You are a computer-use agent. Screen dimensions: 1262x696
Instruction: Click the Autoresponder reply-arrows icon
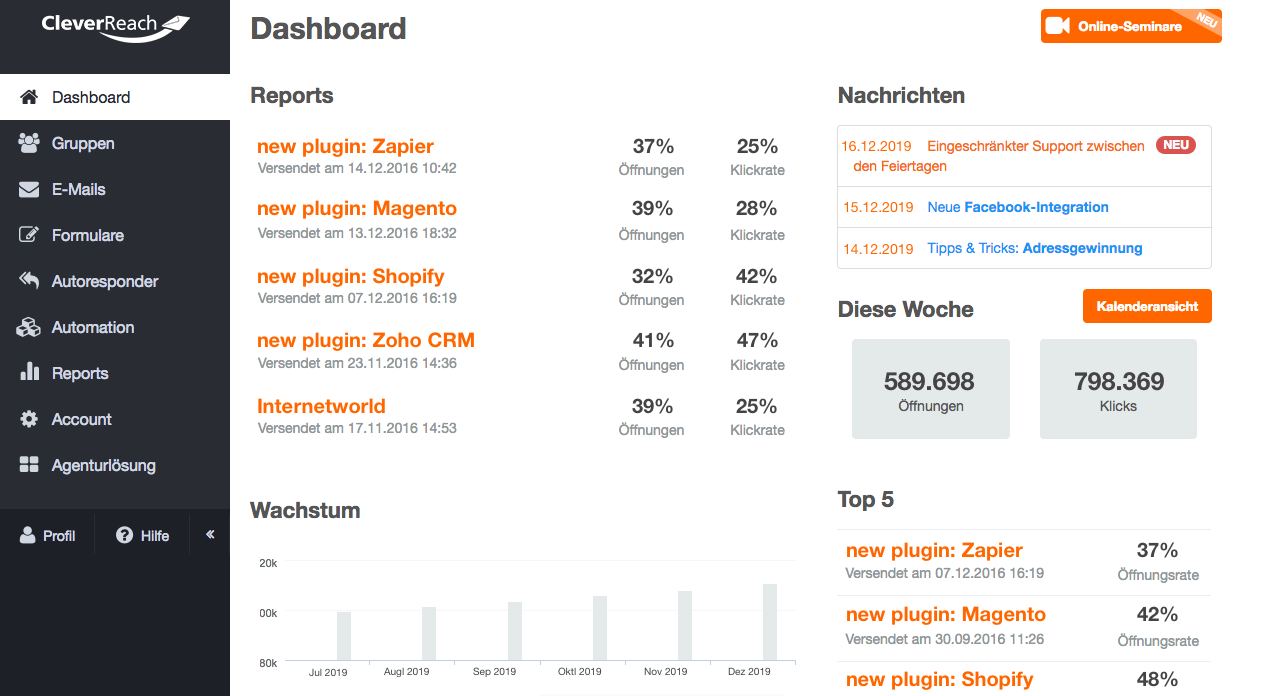(x=29, y=281)
